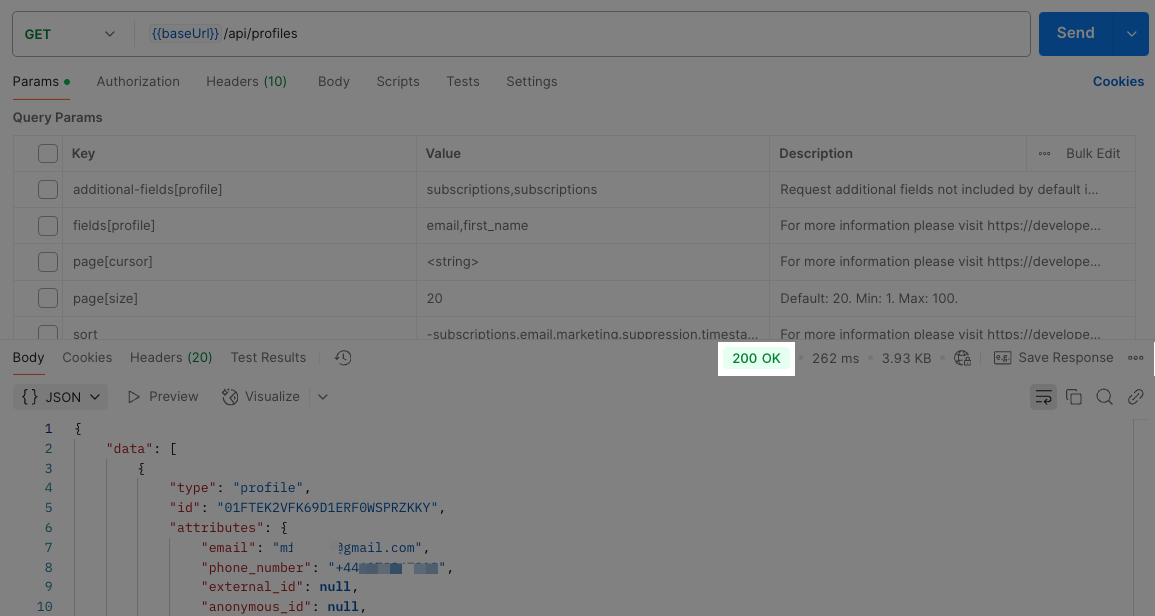Open response more actions via ellipsis icon
Viewport: 1155px width, 616px height.
pos(1135,357)
